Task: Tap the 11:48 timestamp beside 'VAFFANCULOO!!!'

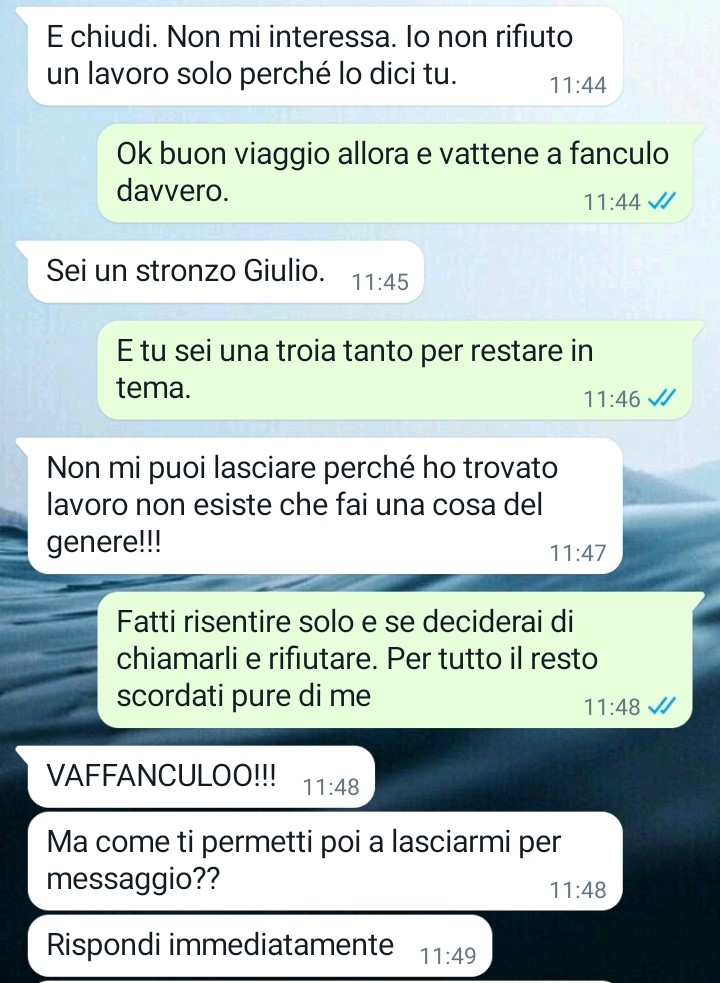Action: click(x=331, y=787)
